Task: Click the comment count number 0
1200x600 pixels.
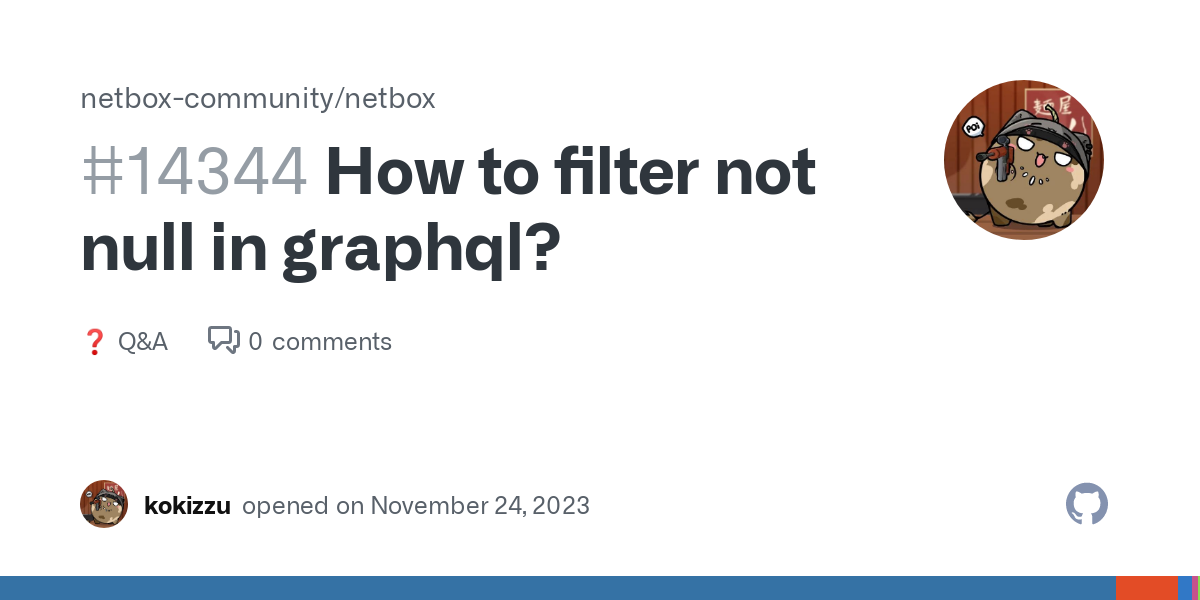Action: (256, 342)
